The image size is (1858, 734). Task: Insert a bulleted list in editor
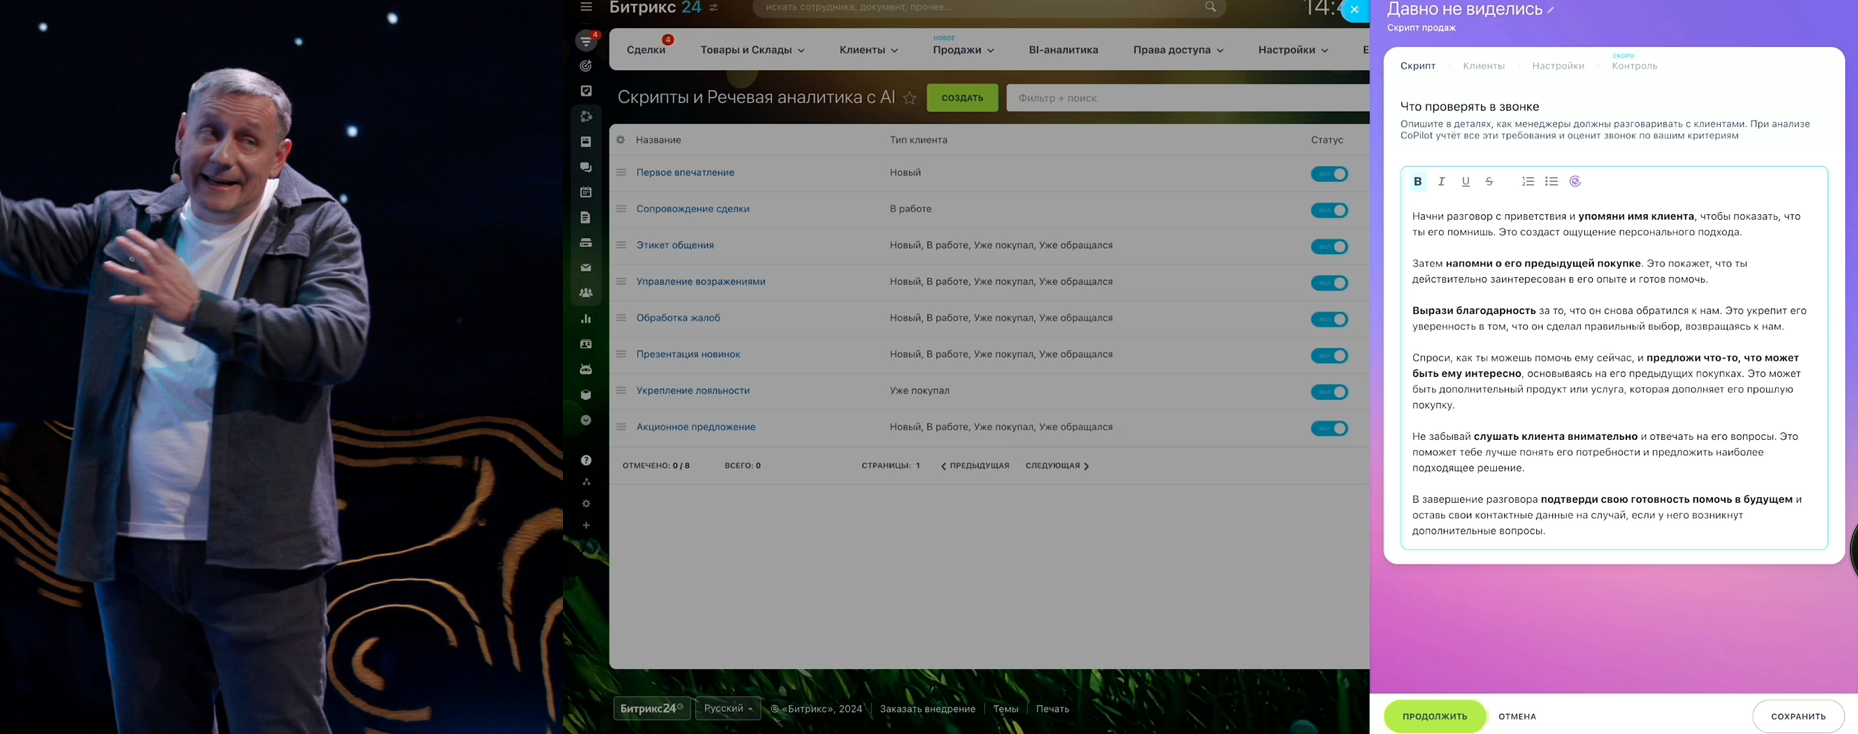tap(1551, 182)
